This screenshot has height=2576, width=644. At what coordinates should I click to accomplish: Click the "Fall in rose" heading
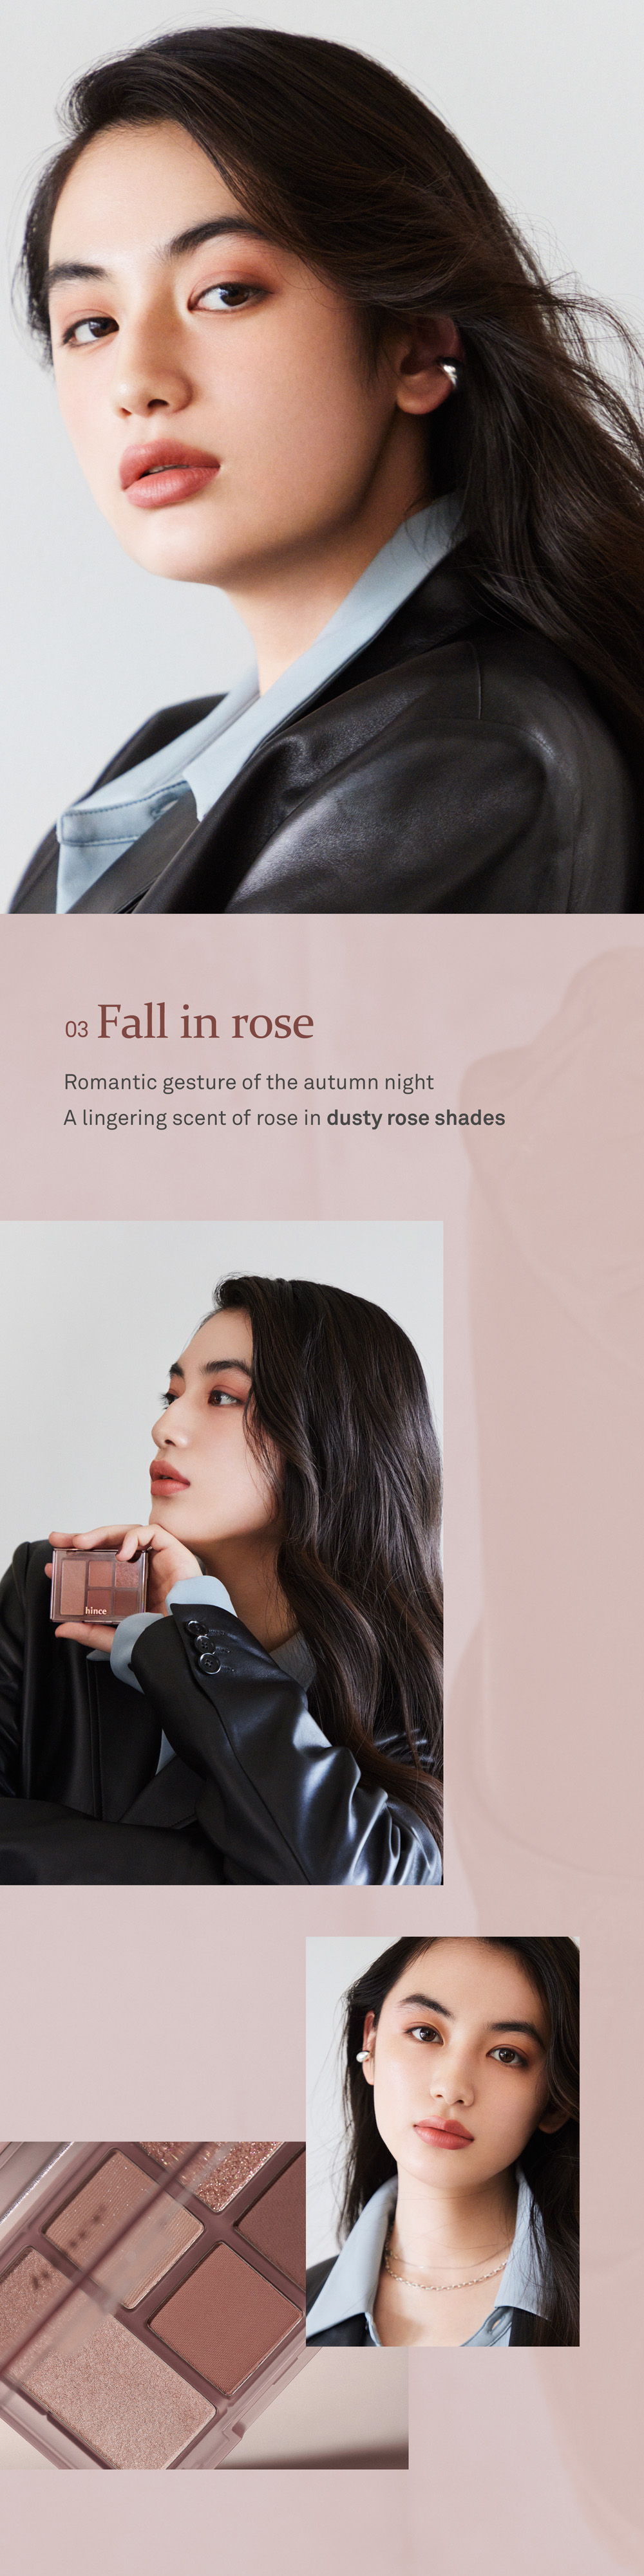[x=205, y=1022]
